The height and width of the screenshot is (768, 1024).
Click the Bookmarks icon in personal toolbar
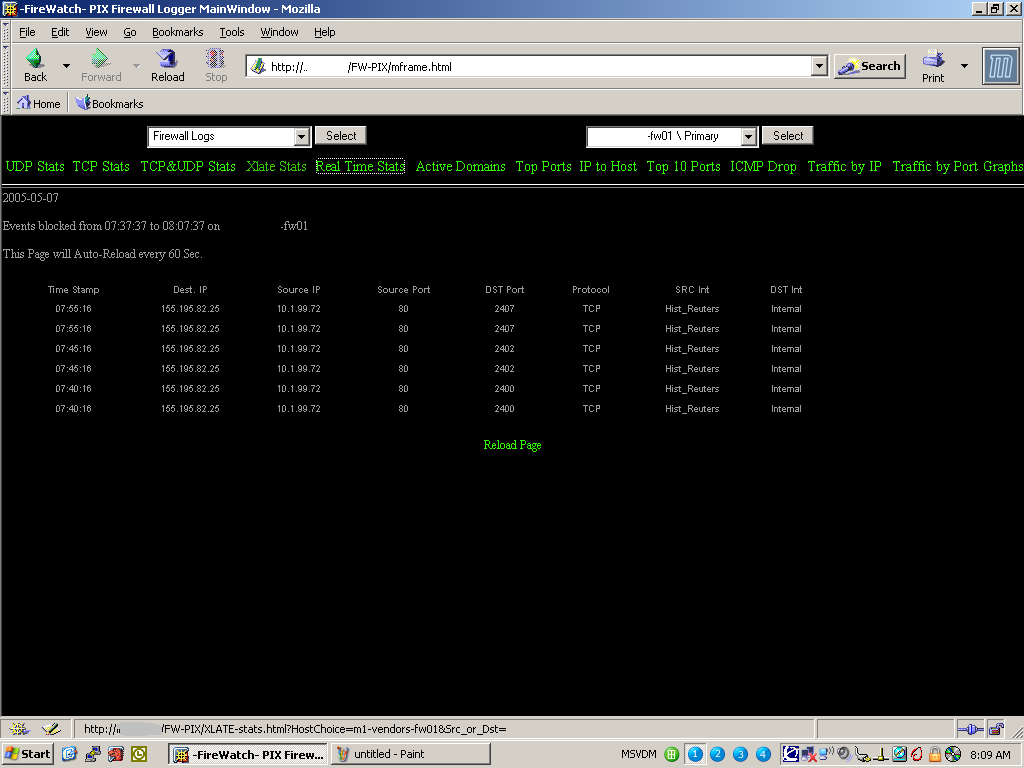[x=83, y=103]
